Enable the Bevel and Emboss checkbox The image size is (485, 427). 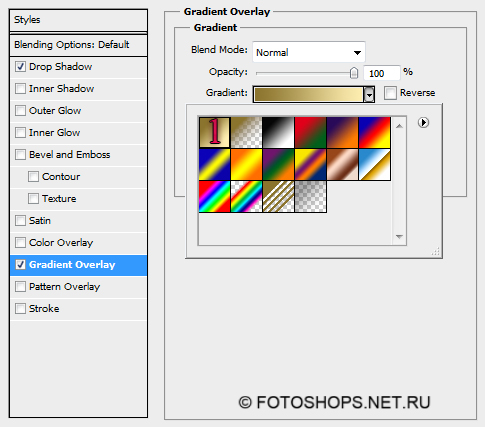coord(21,155)
